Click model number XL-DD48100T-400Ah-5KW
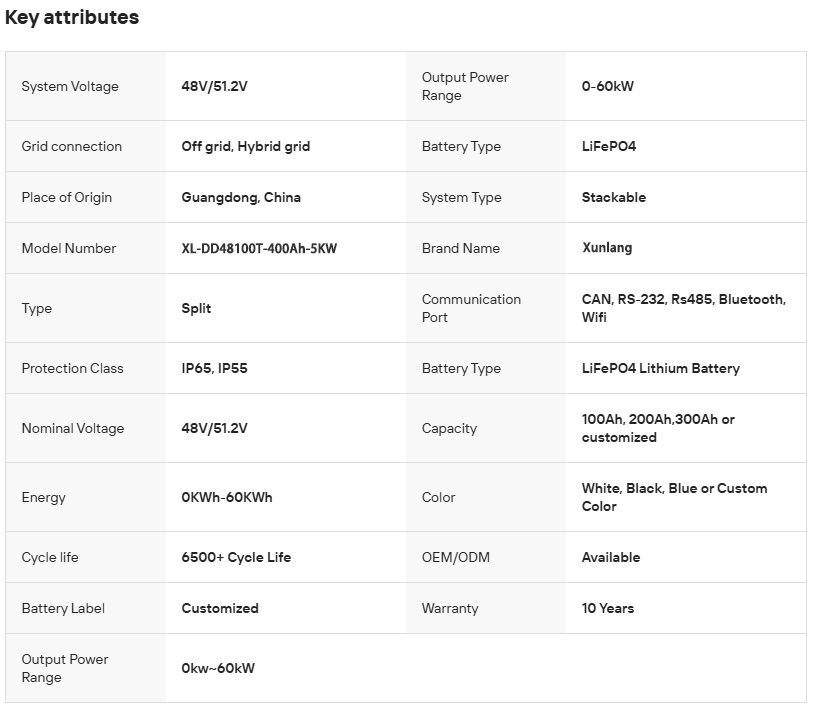Image resolution: width=813 pixels, height=708 pixels. [x=259, y=248]
